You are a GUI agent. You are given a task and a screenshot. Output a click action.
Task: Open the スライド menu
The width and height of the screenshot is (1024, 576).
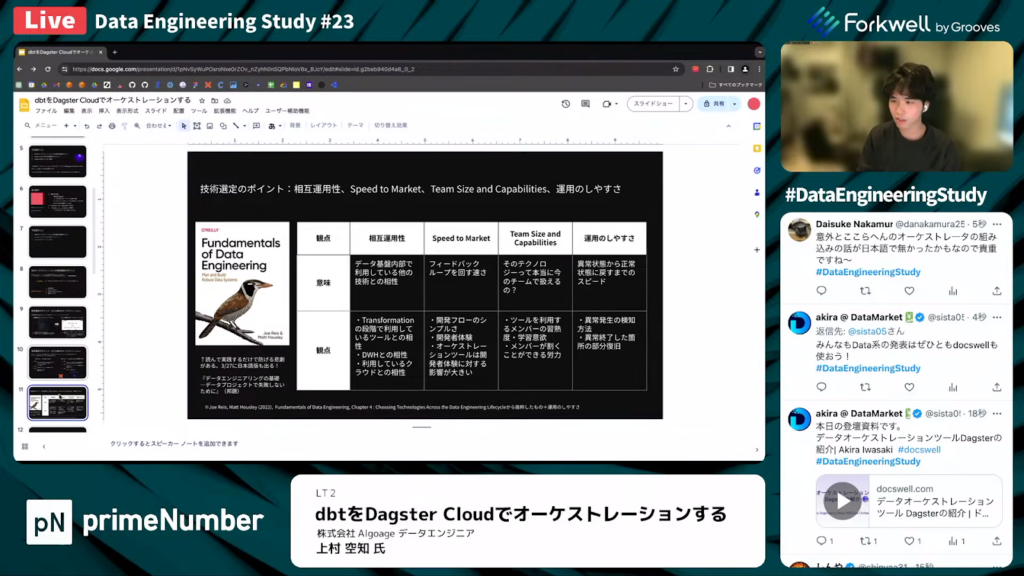(x=156, y=111)
